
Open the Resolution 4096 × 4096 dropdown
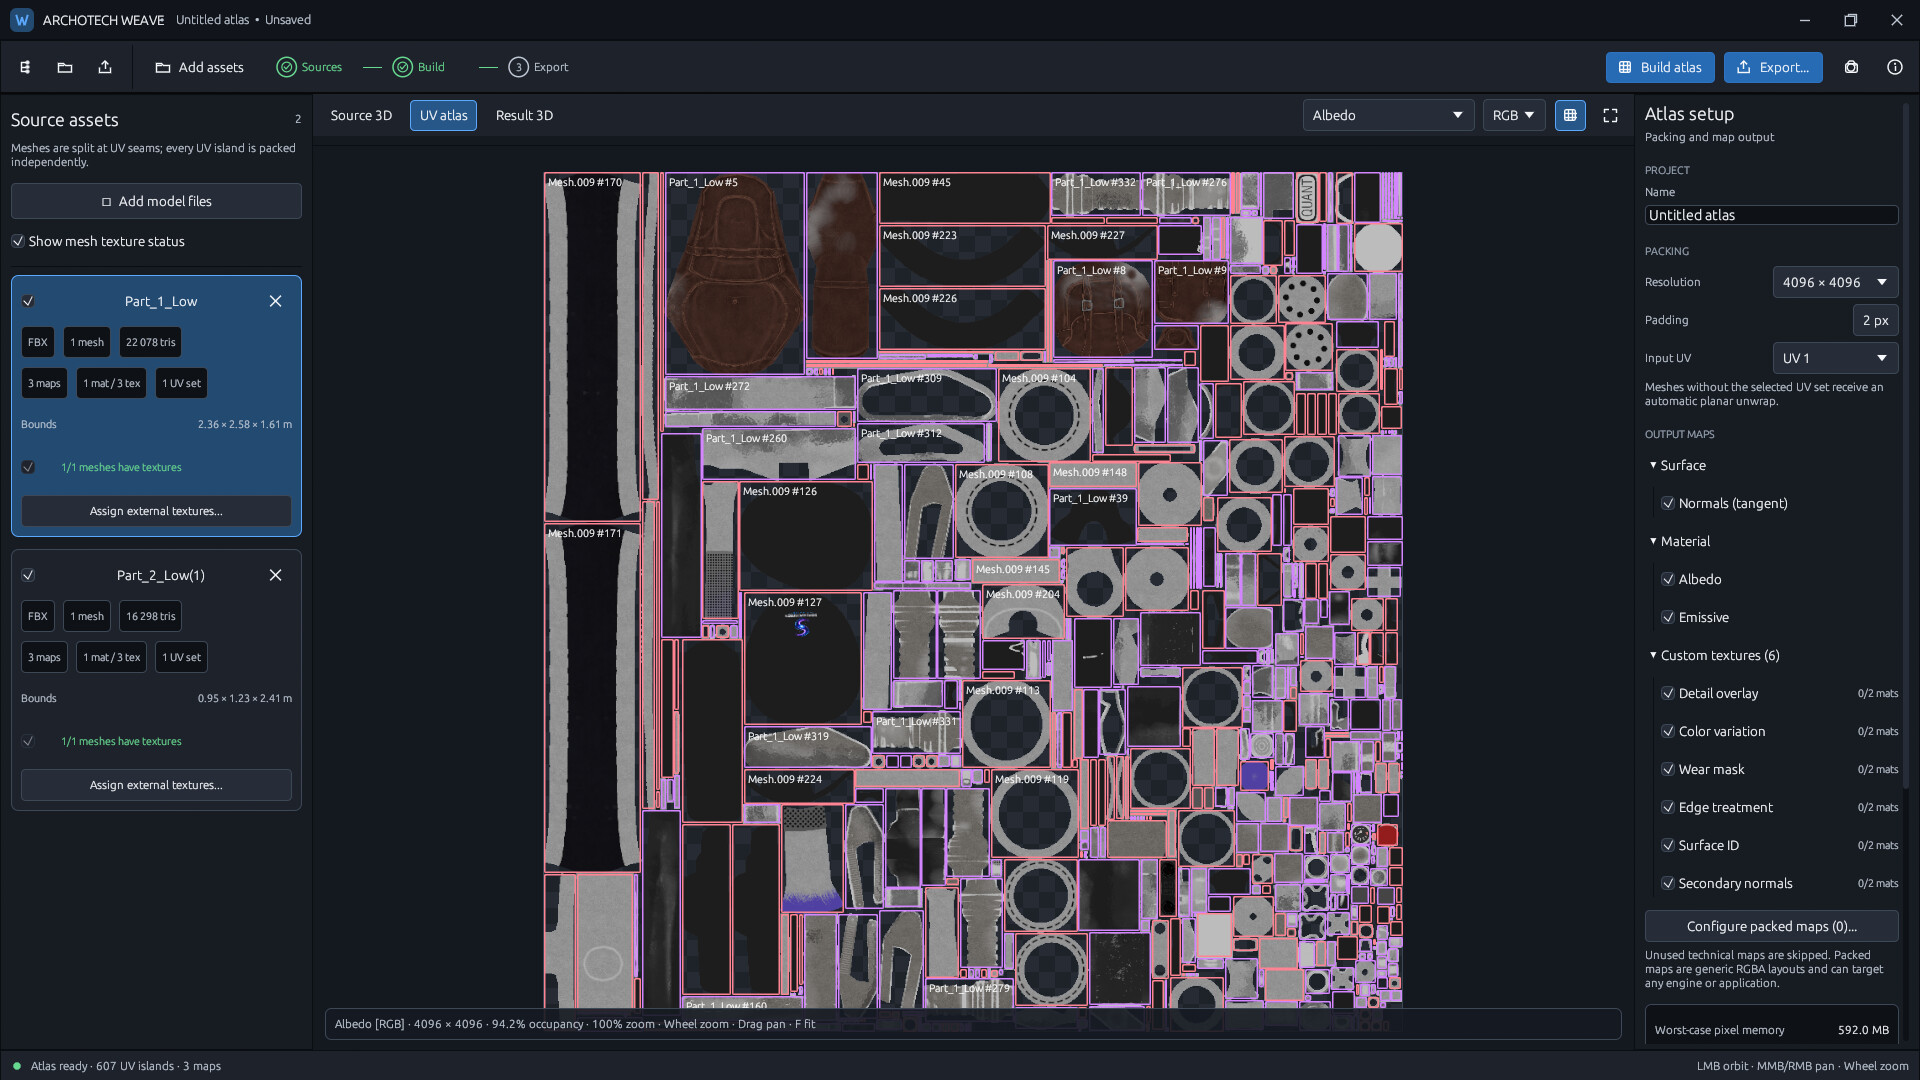(1835, 282)
